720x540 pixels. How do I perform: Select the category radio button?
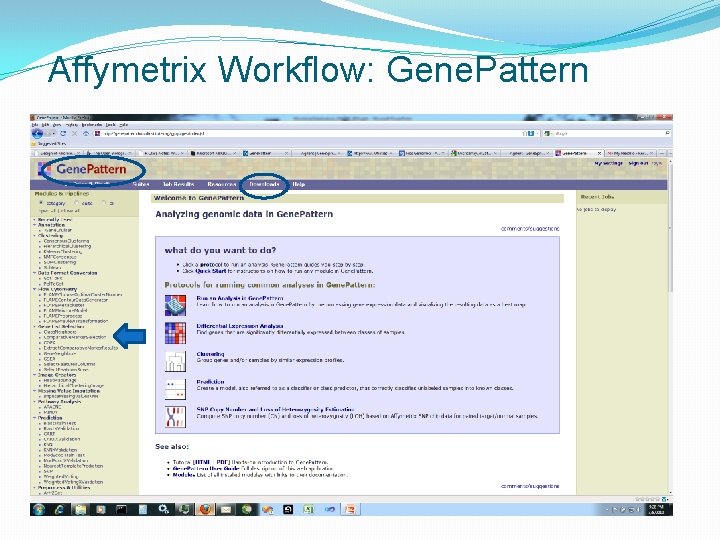[41, 203]
